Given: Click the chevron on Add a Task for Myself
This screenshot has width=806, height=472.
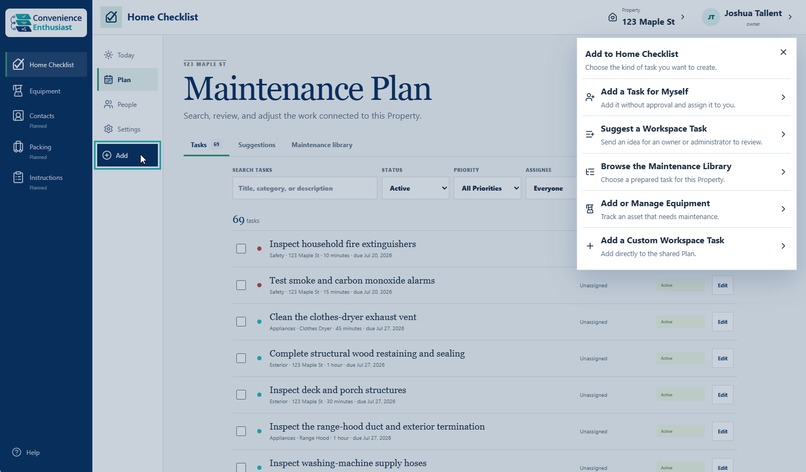Looking at the screenshot, I should pos(783,97).
